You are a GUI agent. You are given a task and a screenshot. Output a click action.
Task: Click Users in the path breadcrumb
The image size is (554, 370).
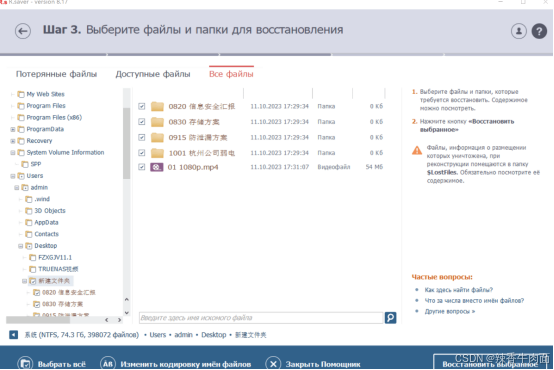(x=157, y=335)
